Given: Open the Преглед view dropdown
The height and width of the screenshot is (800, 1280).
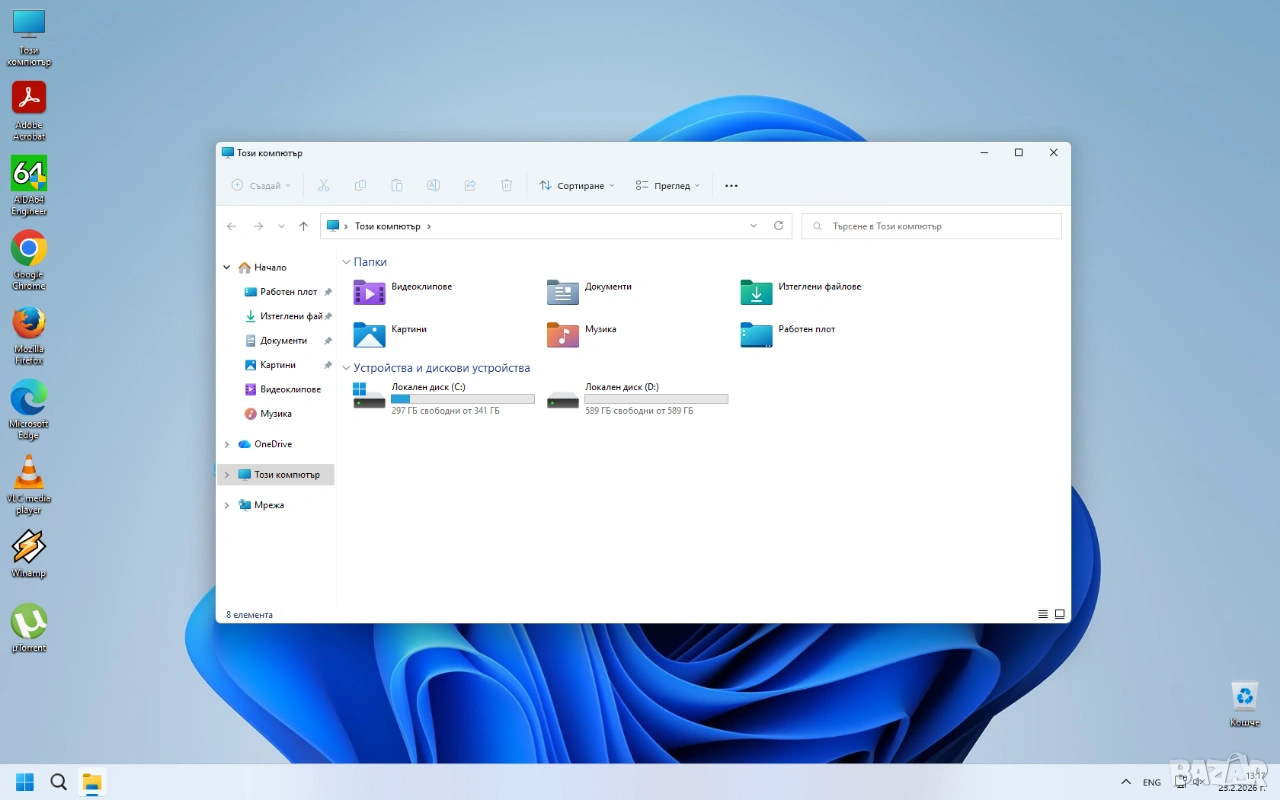Looking at the screenshot, I should click(x=668, y=186).
